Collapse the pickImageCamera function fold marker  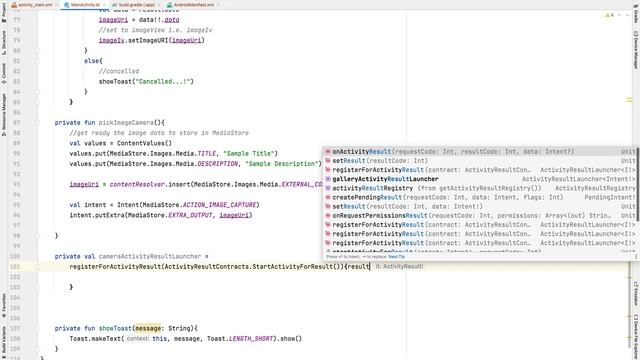[x=38, y=122]
